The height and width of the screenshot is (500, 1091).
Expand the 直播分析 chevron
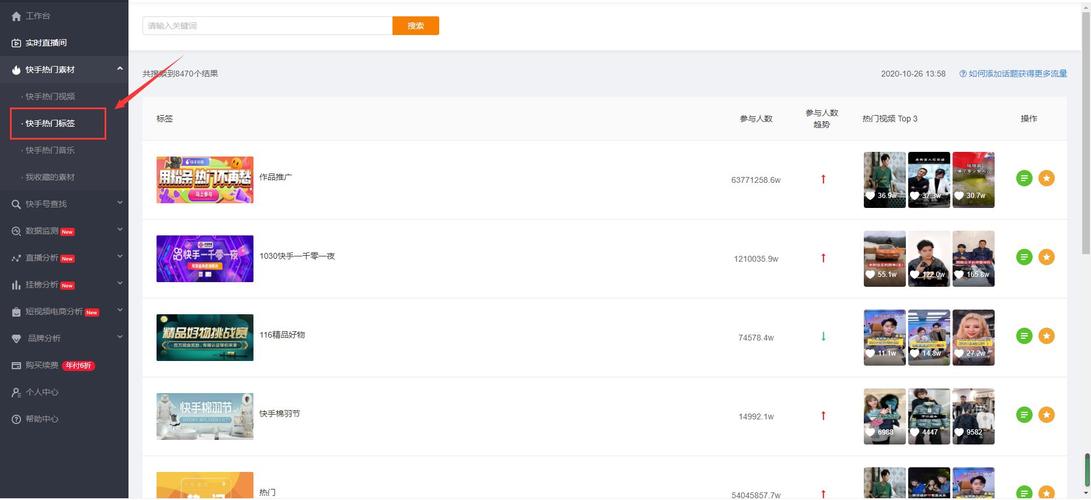tap(120, 257)
